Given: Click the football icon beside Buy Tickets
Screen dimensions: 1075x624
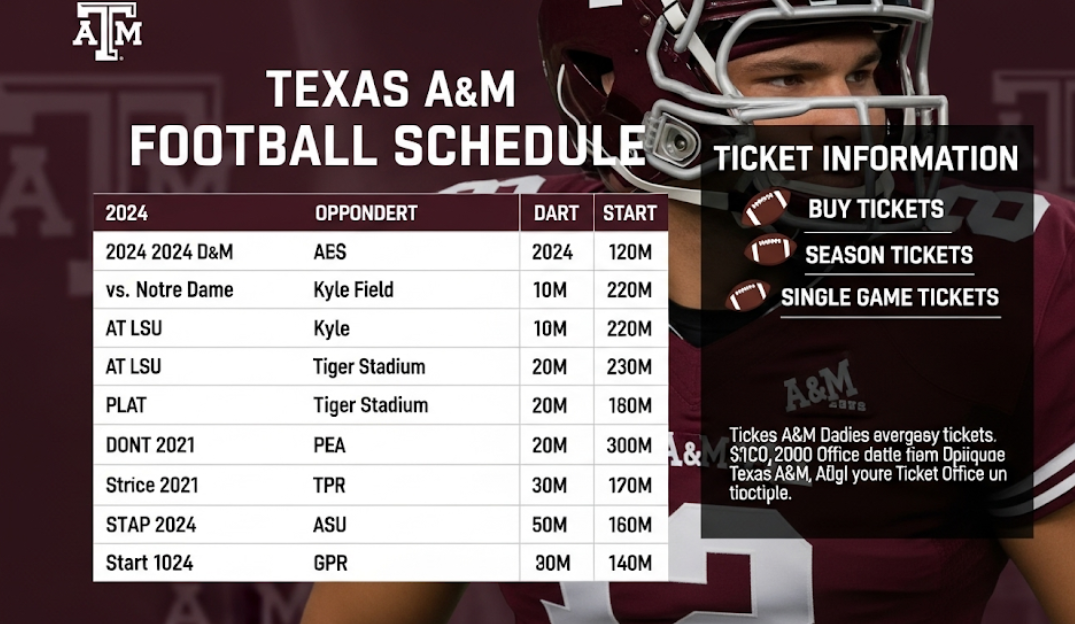Looking at the screenshot, I should (x=766, y=208).
